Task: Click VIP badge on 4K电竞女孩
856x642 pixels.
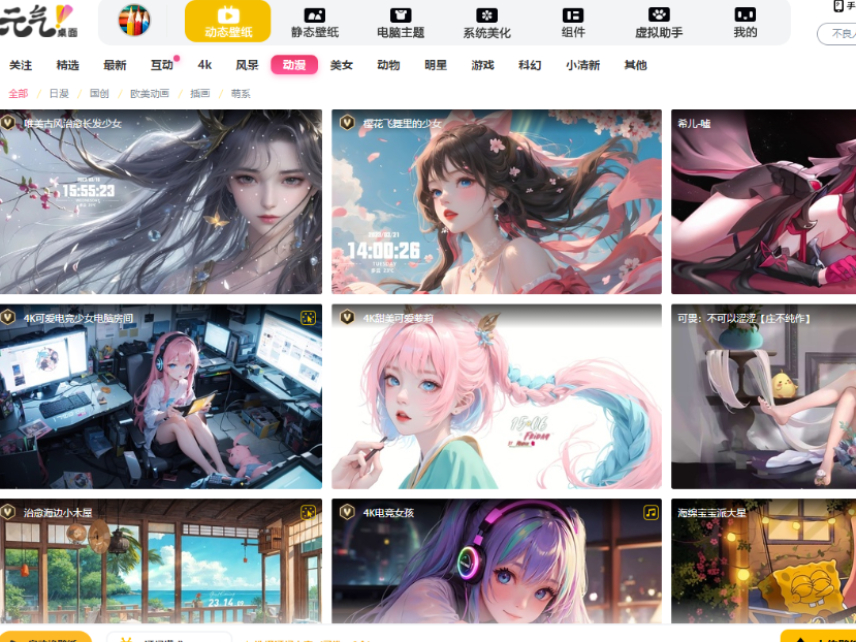Action: 347,512
